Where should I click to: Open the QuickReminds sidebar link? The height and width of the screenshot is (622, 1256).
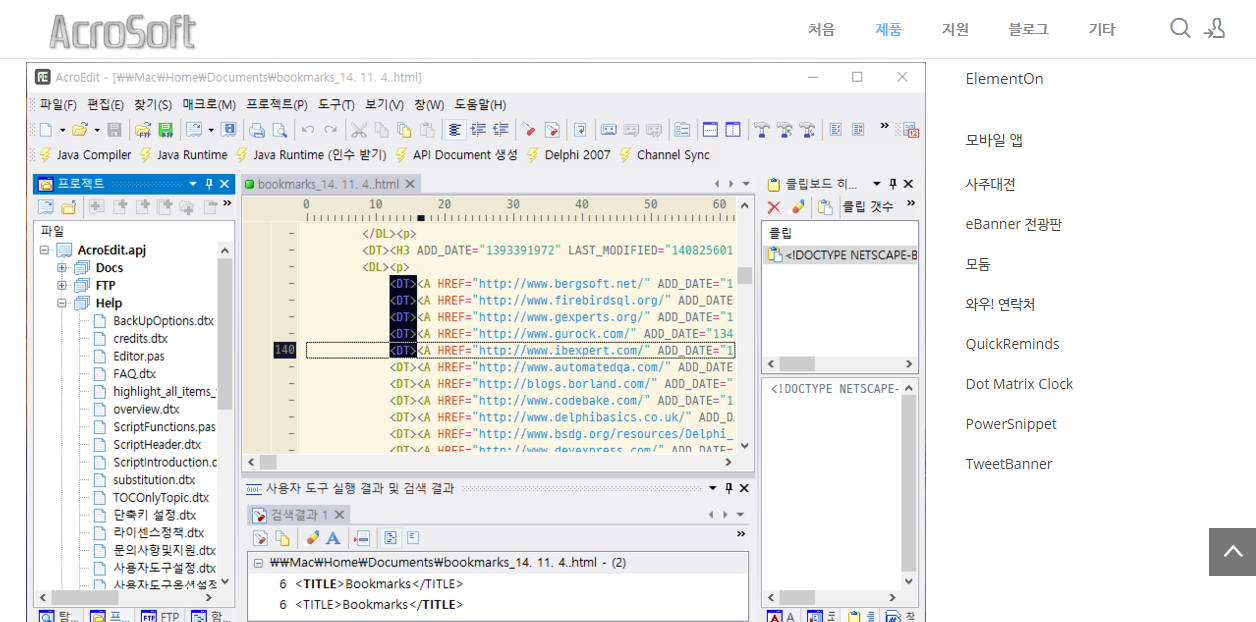(1012, 344)
